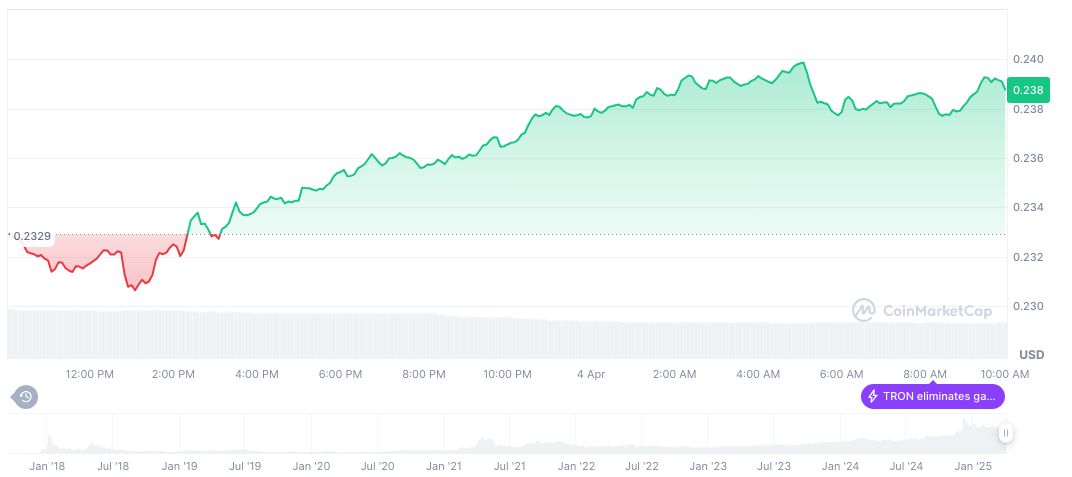Select Jan '18 on the overview timeline
This screenshot has width=1072, height=477.
[48, 466]
